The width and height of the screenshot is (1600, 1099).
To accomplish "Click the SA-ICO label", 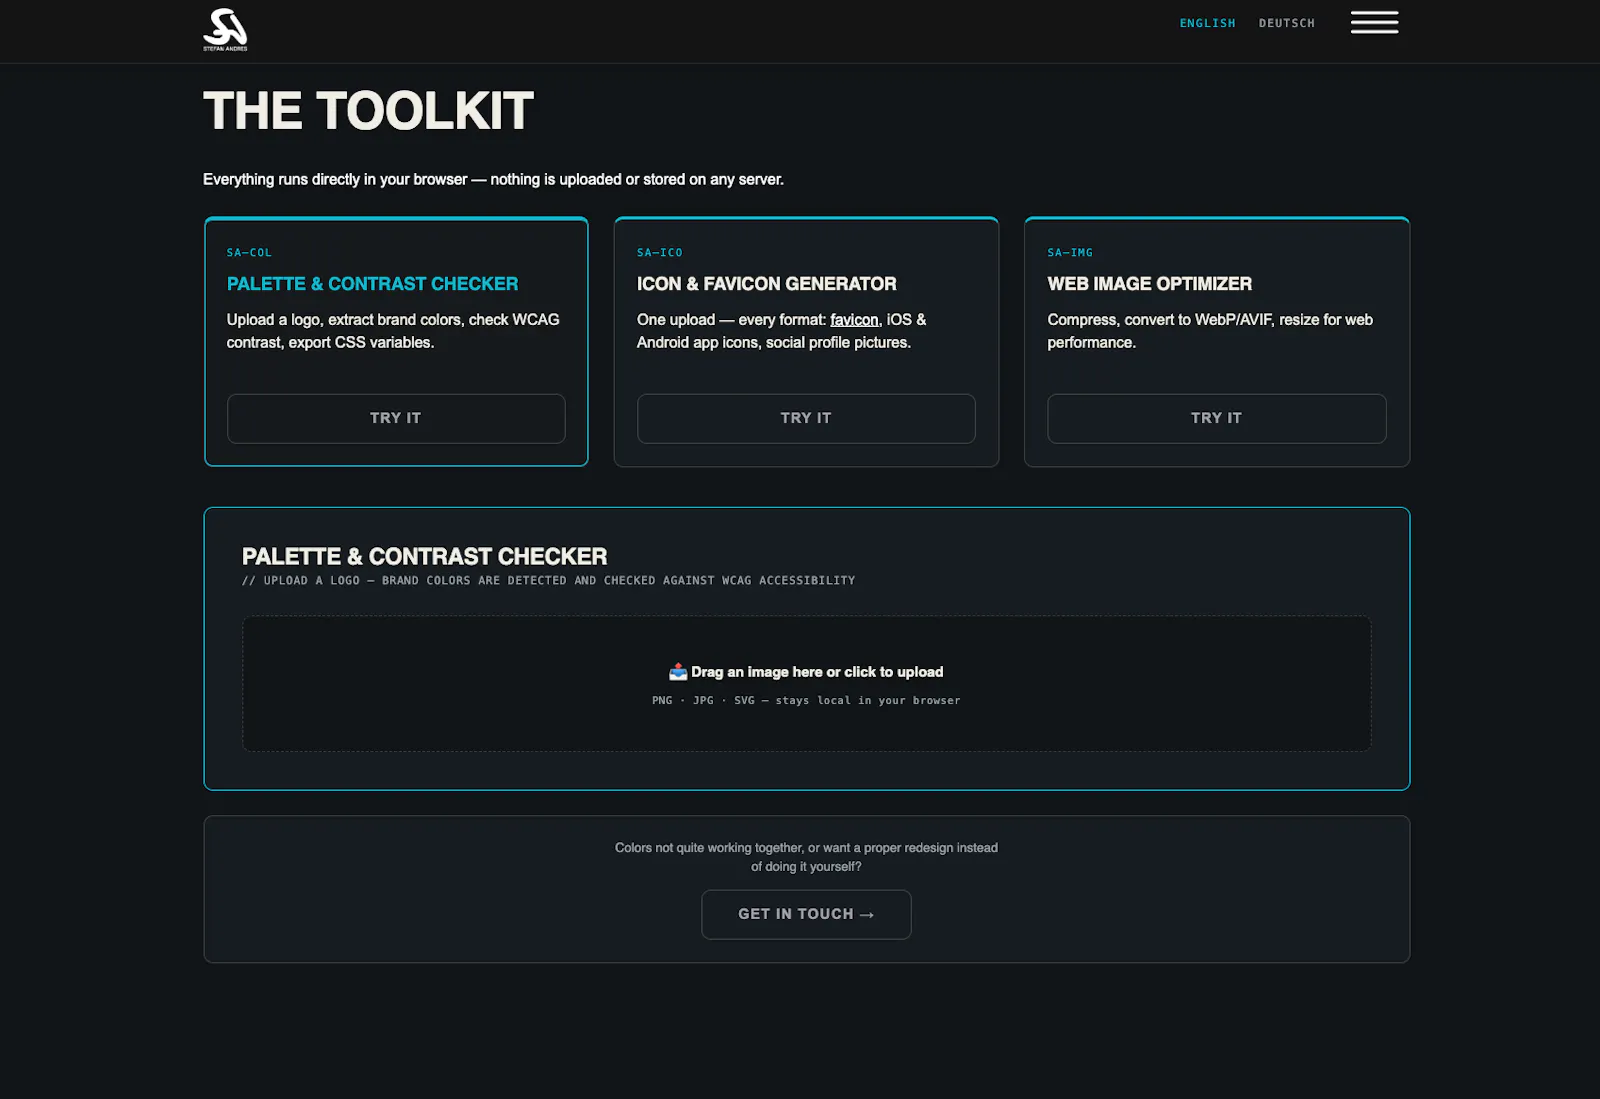I will tap(659, 253).
